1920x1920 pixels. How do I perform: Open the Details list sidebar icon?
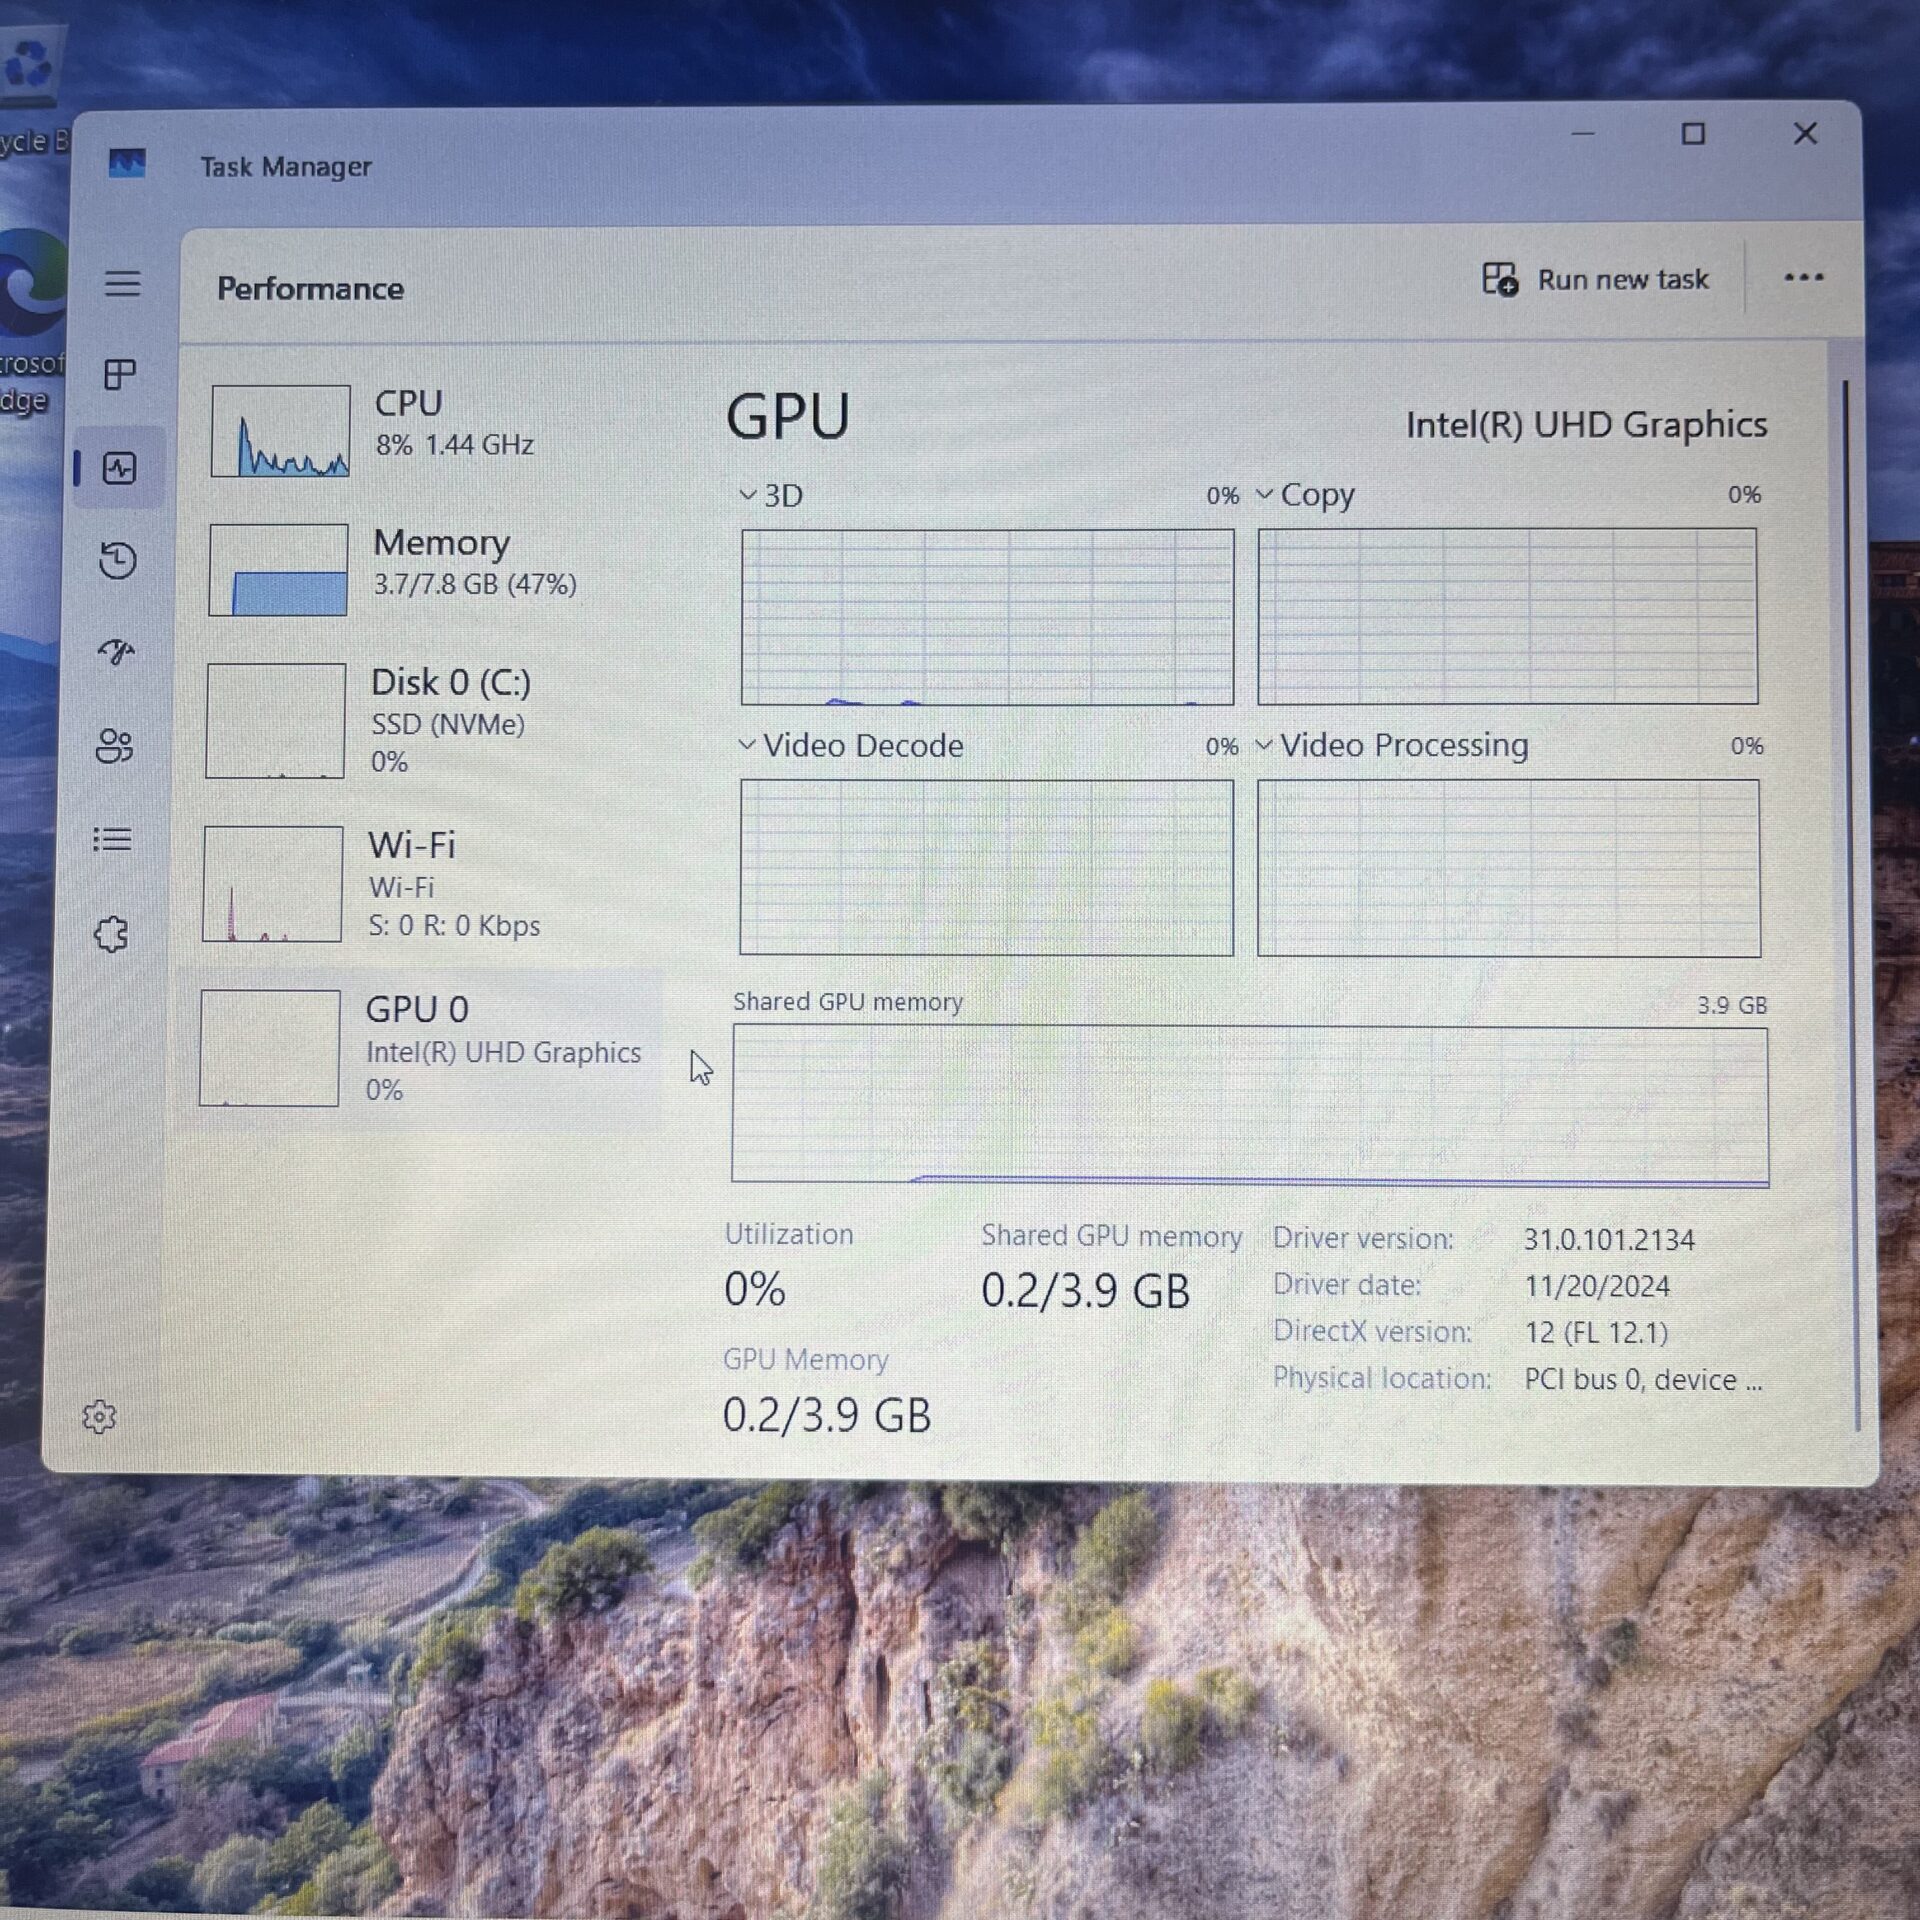coord(112,839)
